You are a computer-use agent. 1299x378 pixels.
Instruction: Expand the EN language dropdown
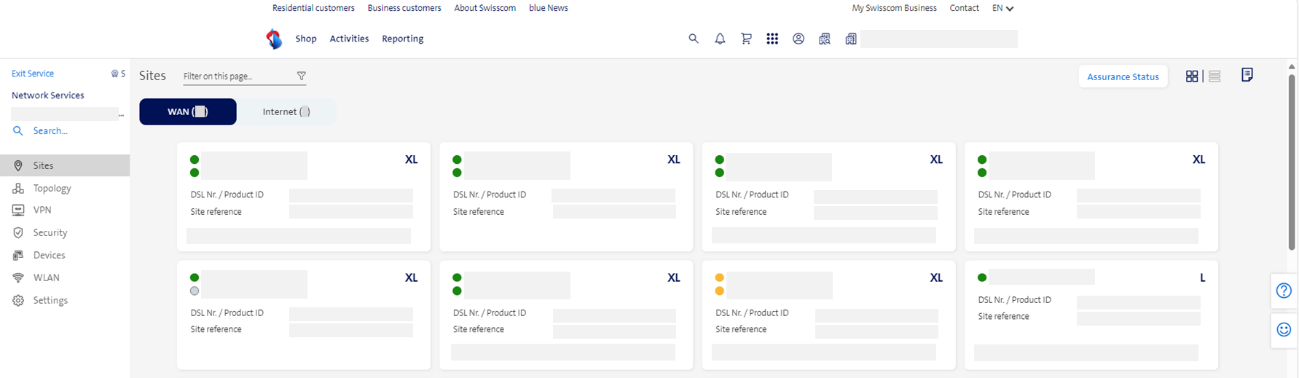(1003, 8)
